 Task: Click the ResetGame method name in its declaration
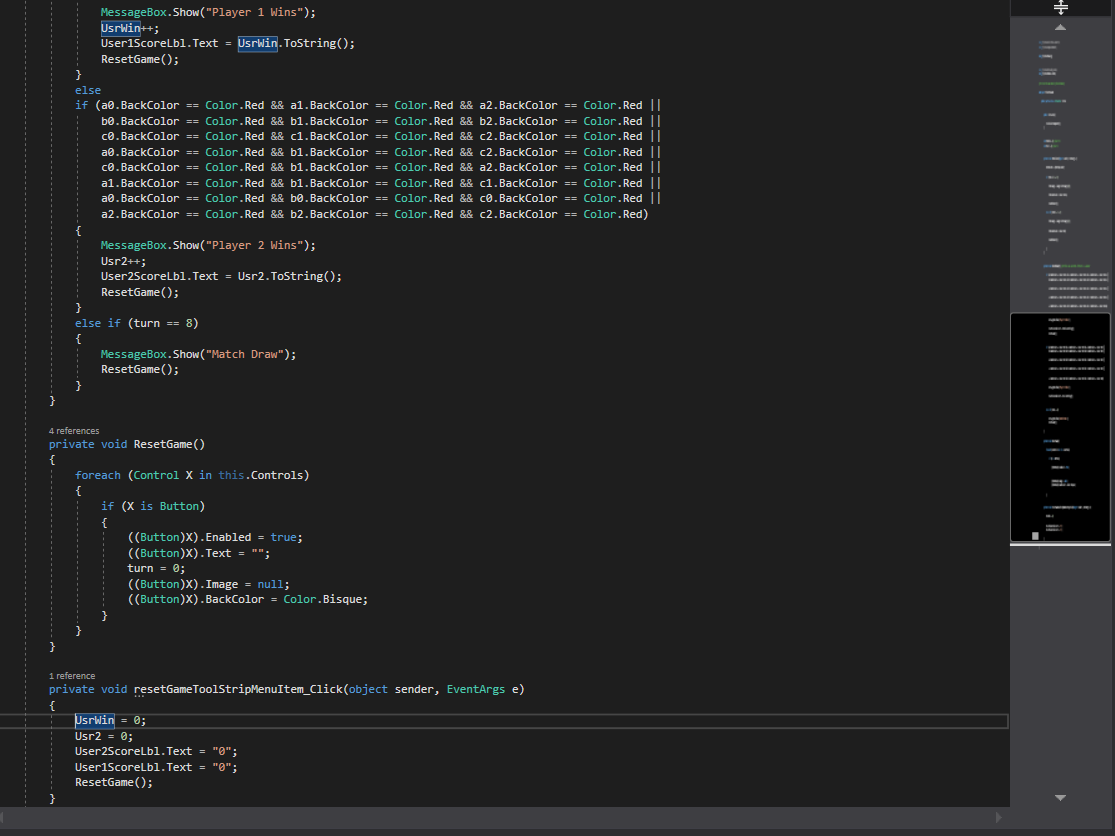163,444
